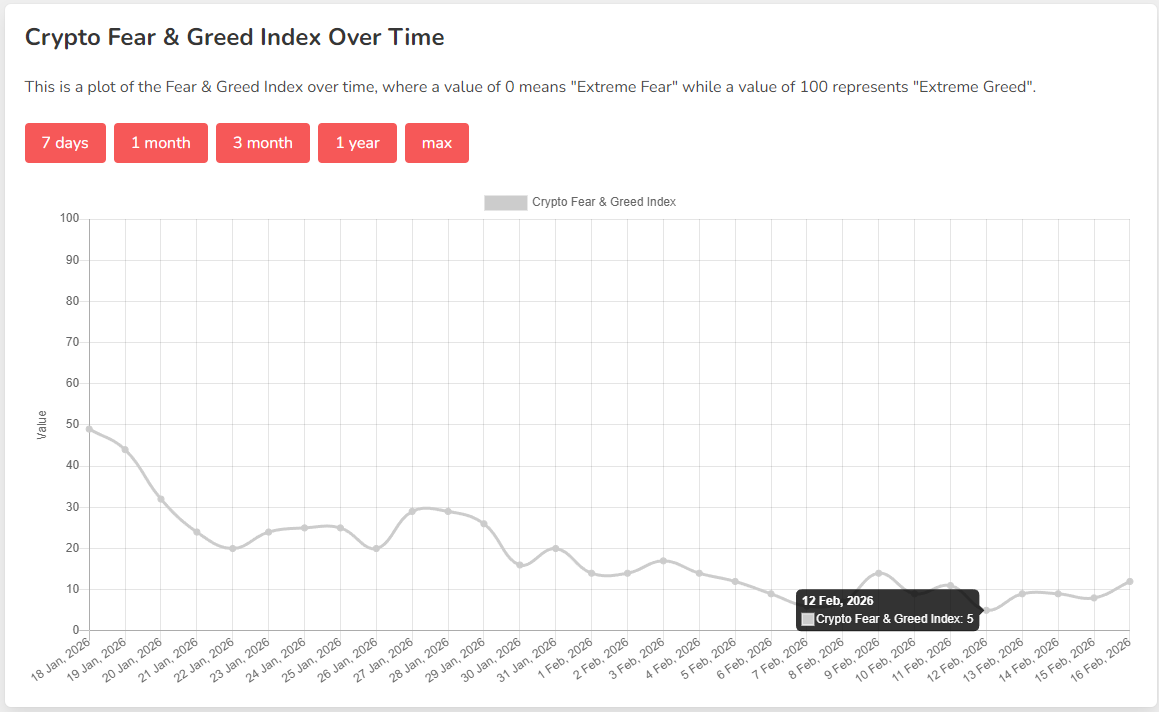Viewport: 1159px width, 712px height.
Task: Pick the 22 Jan, 2026 data point
Action: 233,548
